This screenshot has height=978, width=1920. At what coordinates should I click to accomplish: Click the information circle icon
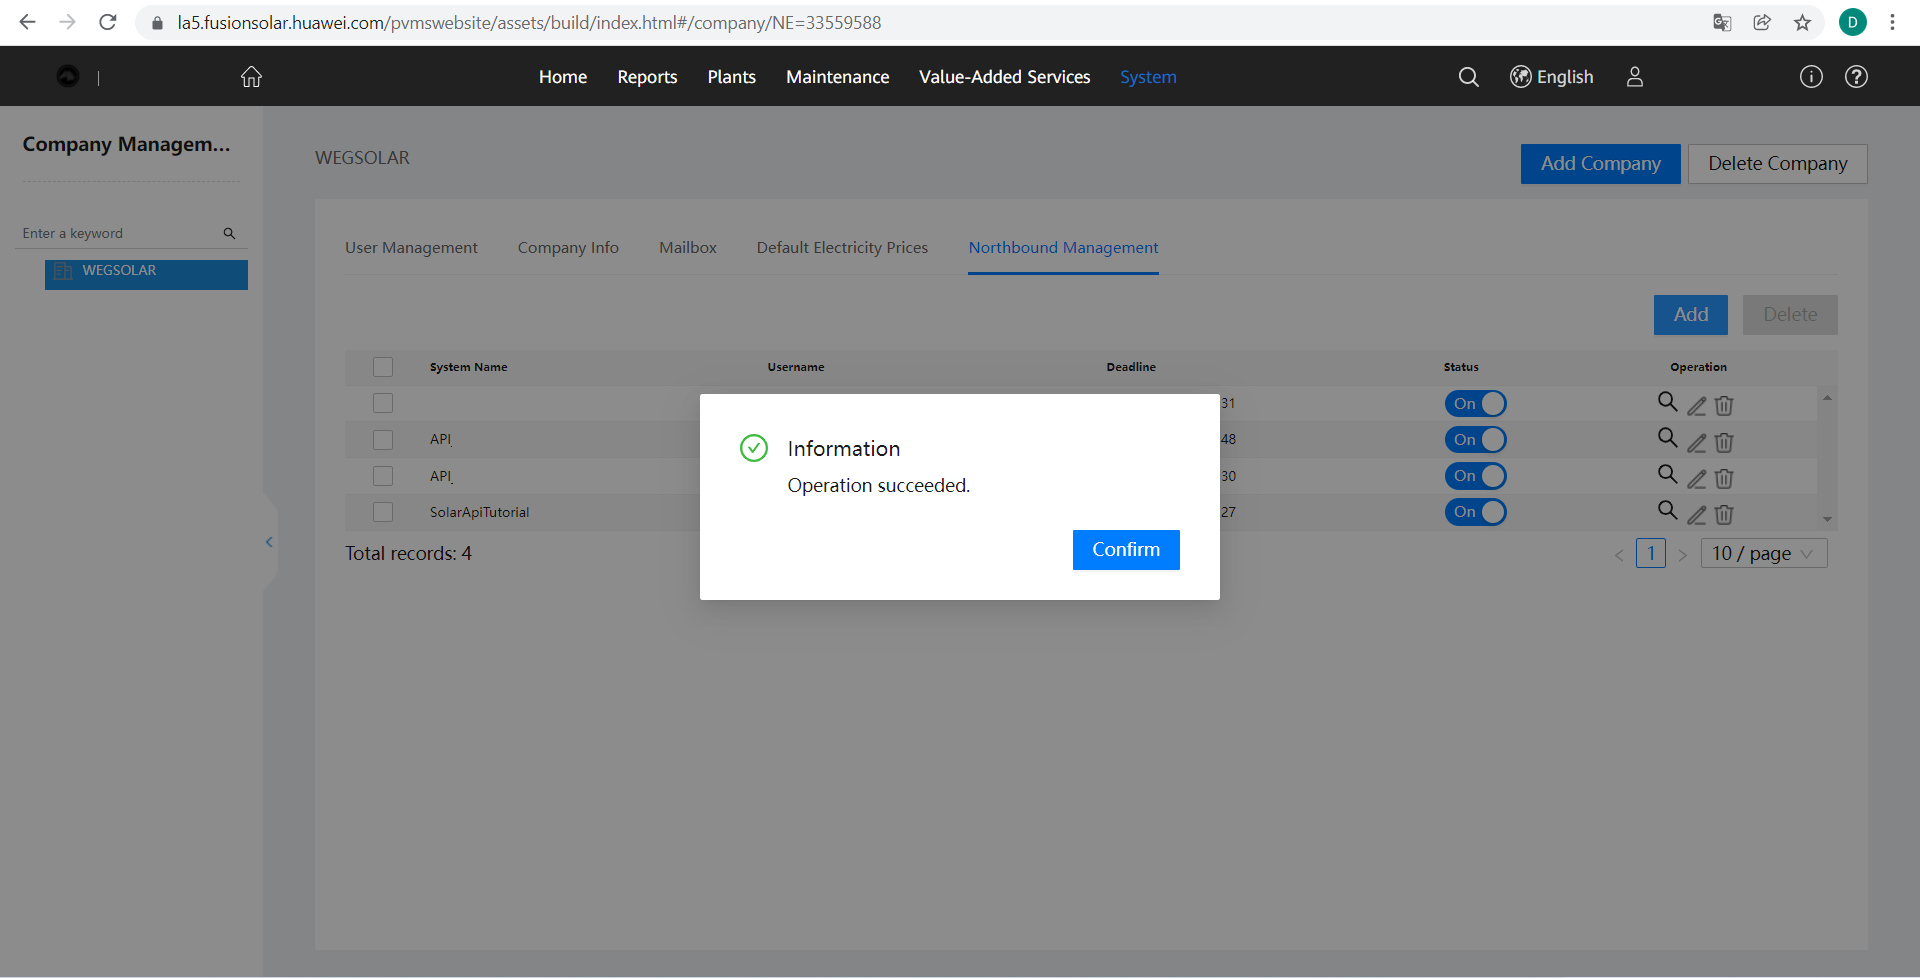(x=1811, y=77)
